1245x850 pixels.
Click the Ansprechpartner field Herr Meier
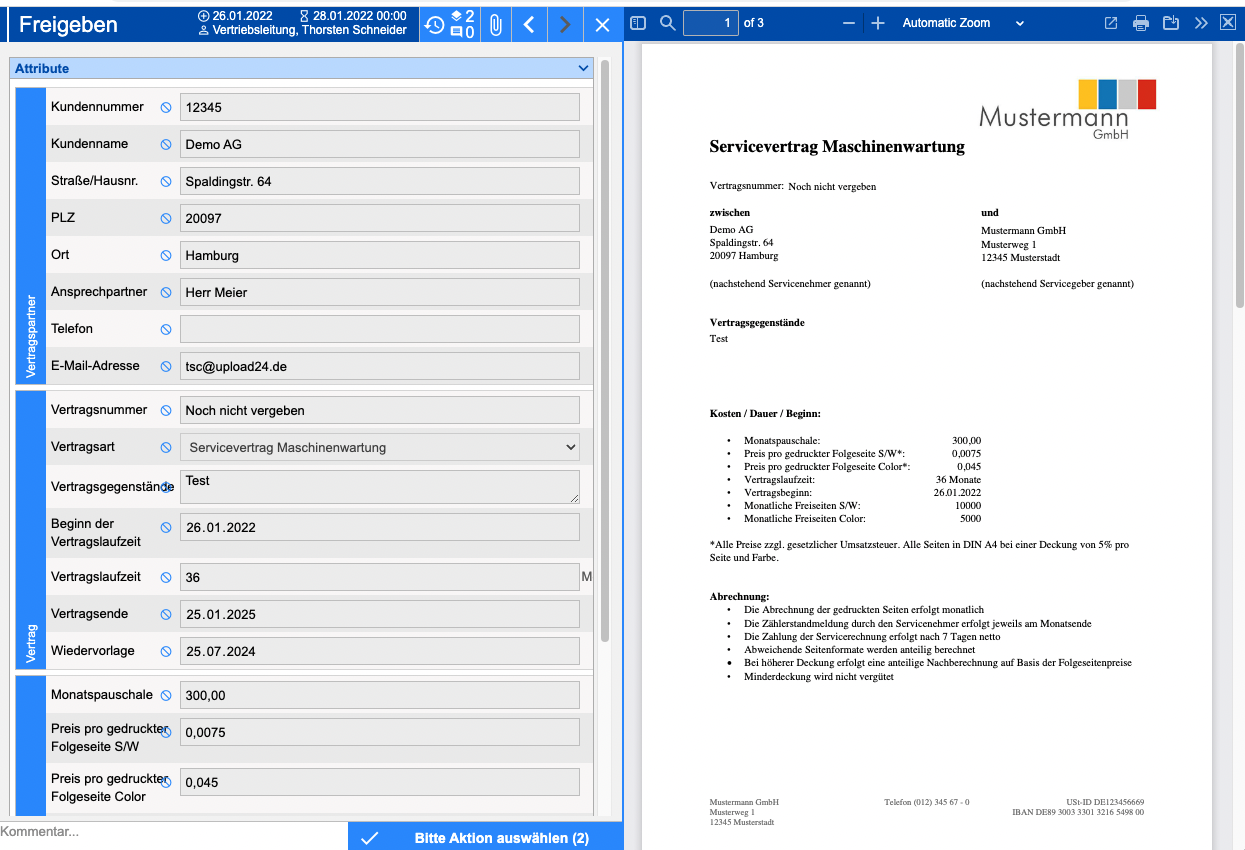pyautogui.click(x=380, y=292)
